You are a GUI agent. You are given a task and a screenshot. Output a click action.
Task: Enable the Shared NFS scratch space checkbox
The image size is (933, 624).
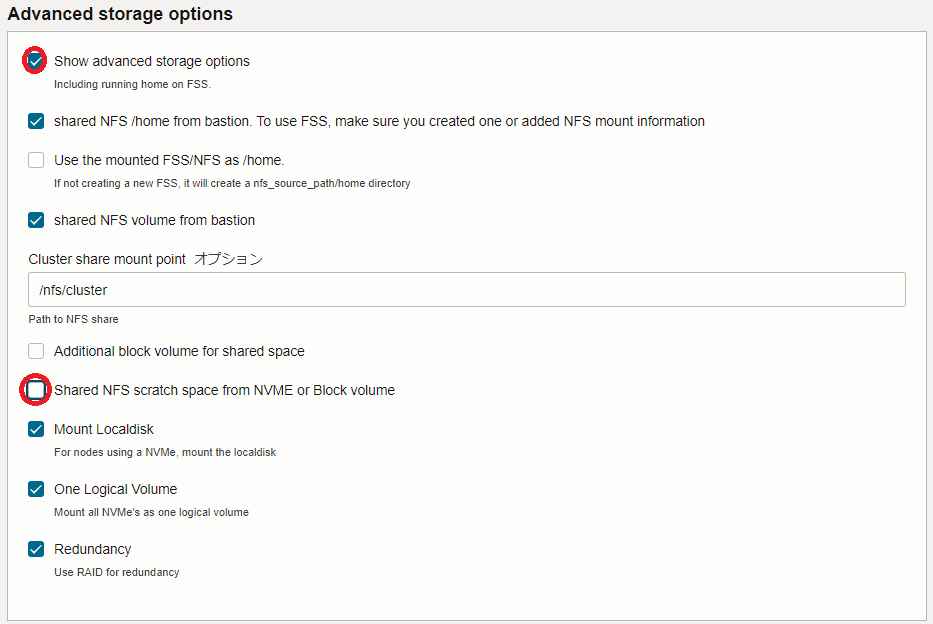coord(36,390)
